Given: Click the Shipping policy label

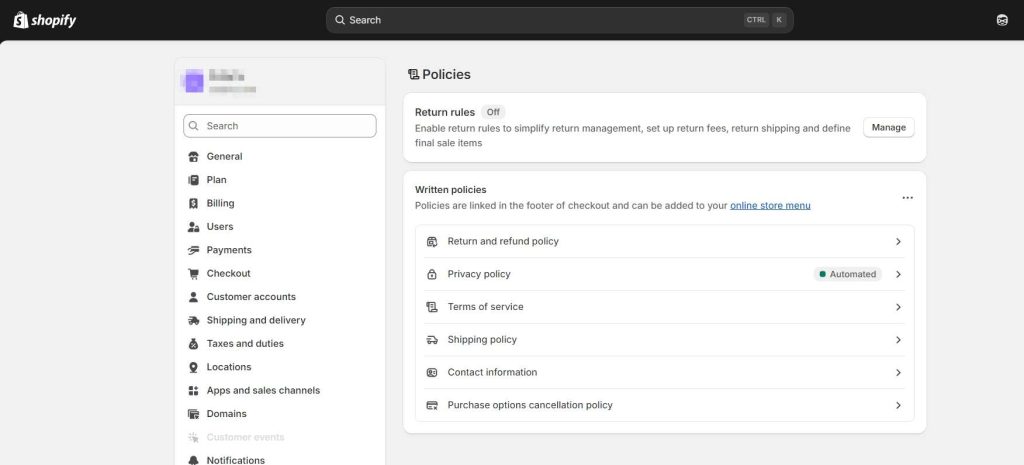Looking at the screenshot, I should (482, 340).
